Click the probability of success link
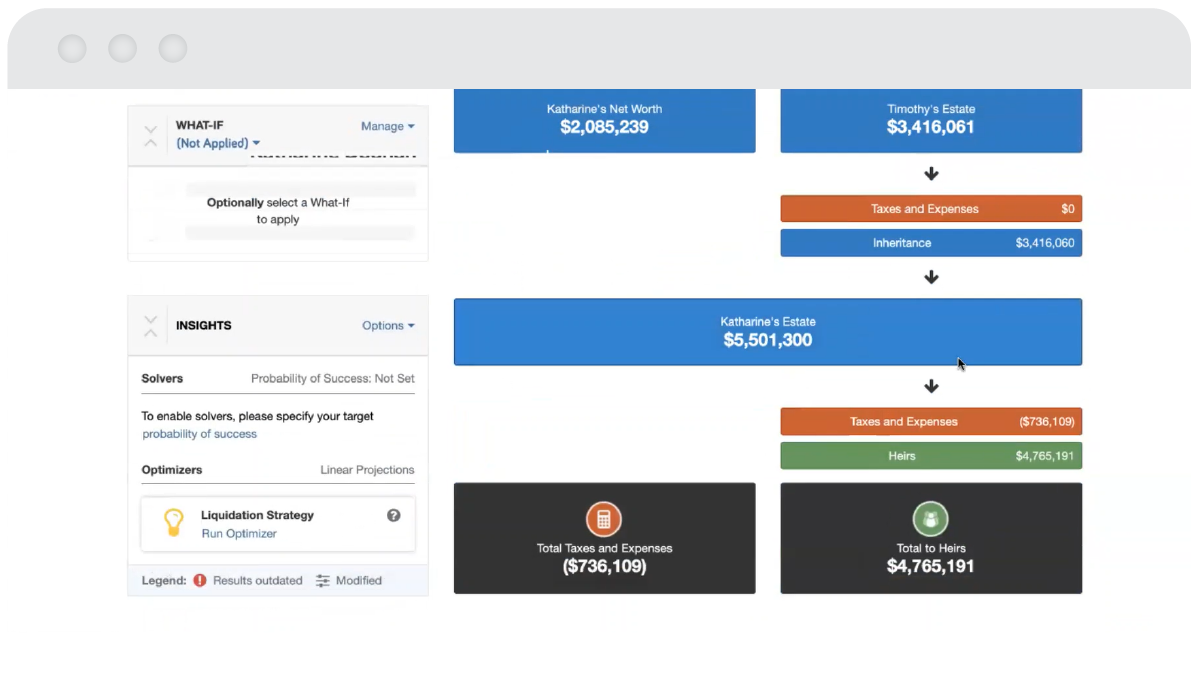The width and height of the screenshot is (1200, 677). (x=199, y=434)
